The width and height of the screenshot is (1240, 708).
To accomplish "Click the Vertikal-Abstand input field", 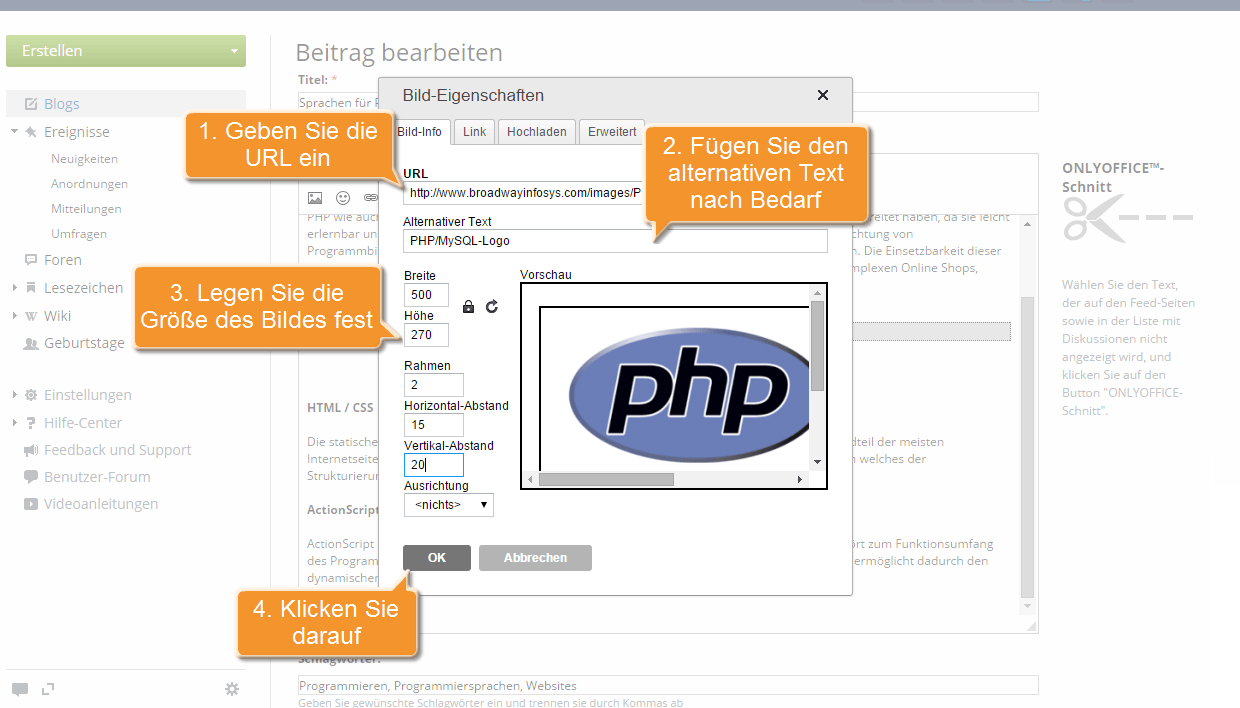I will click(434, 465).
